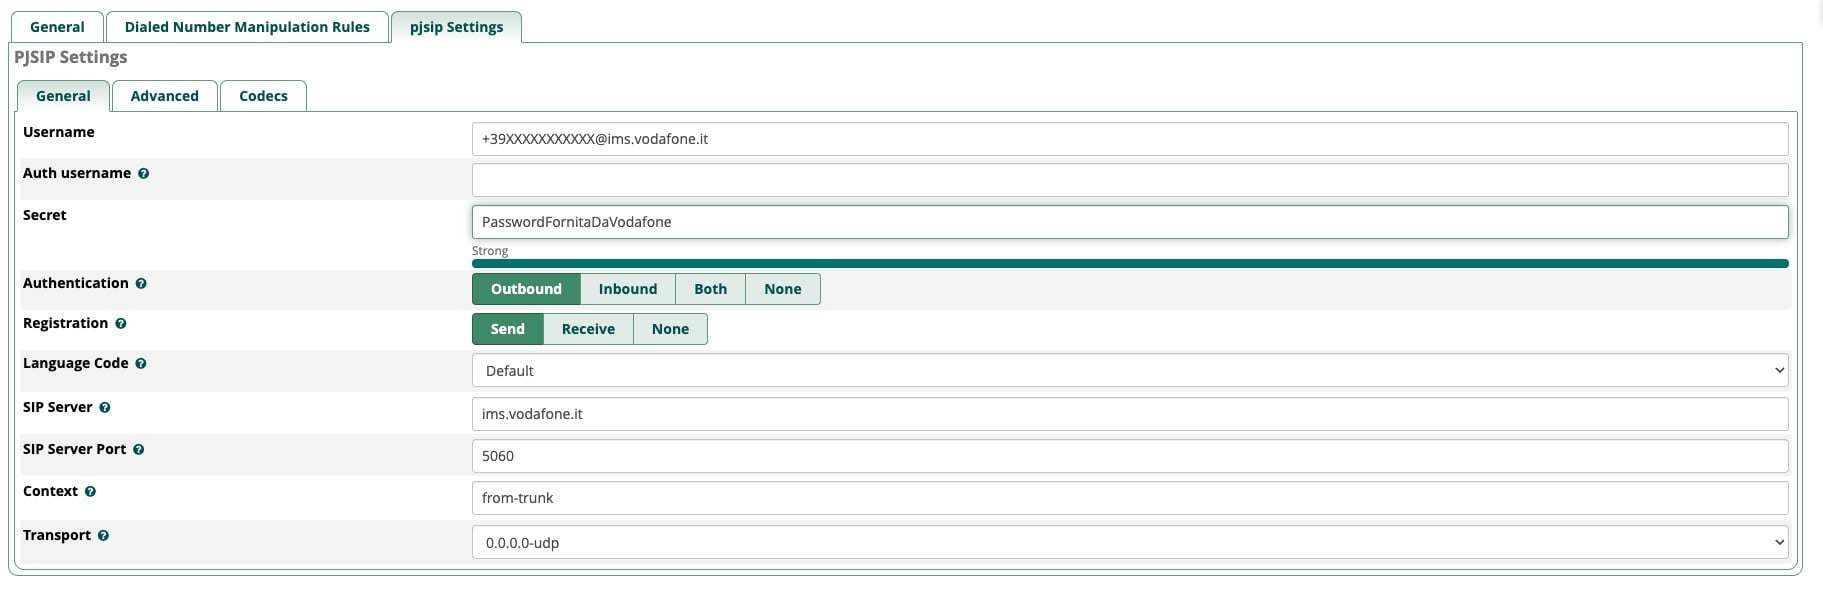Open the Transport dropdown

1129,543
